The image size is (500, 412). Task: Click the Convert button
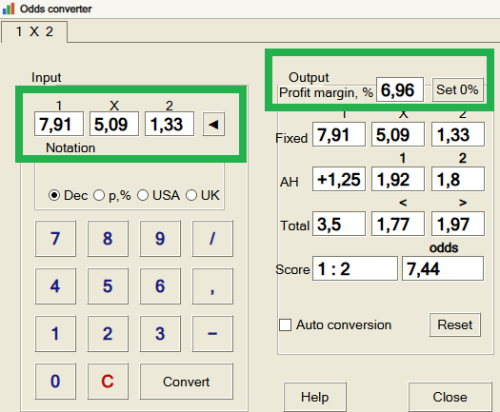[186, 381]
